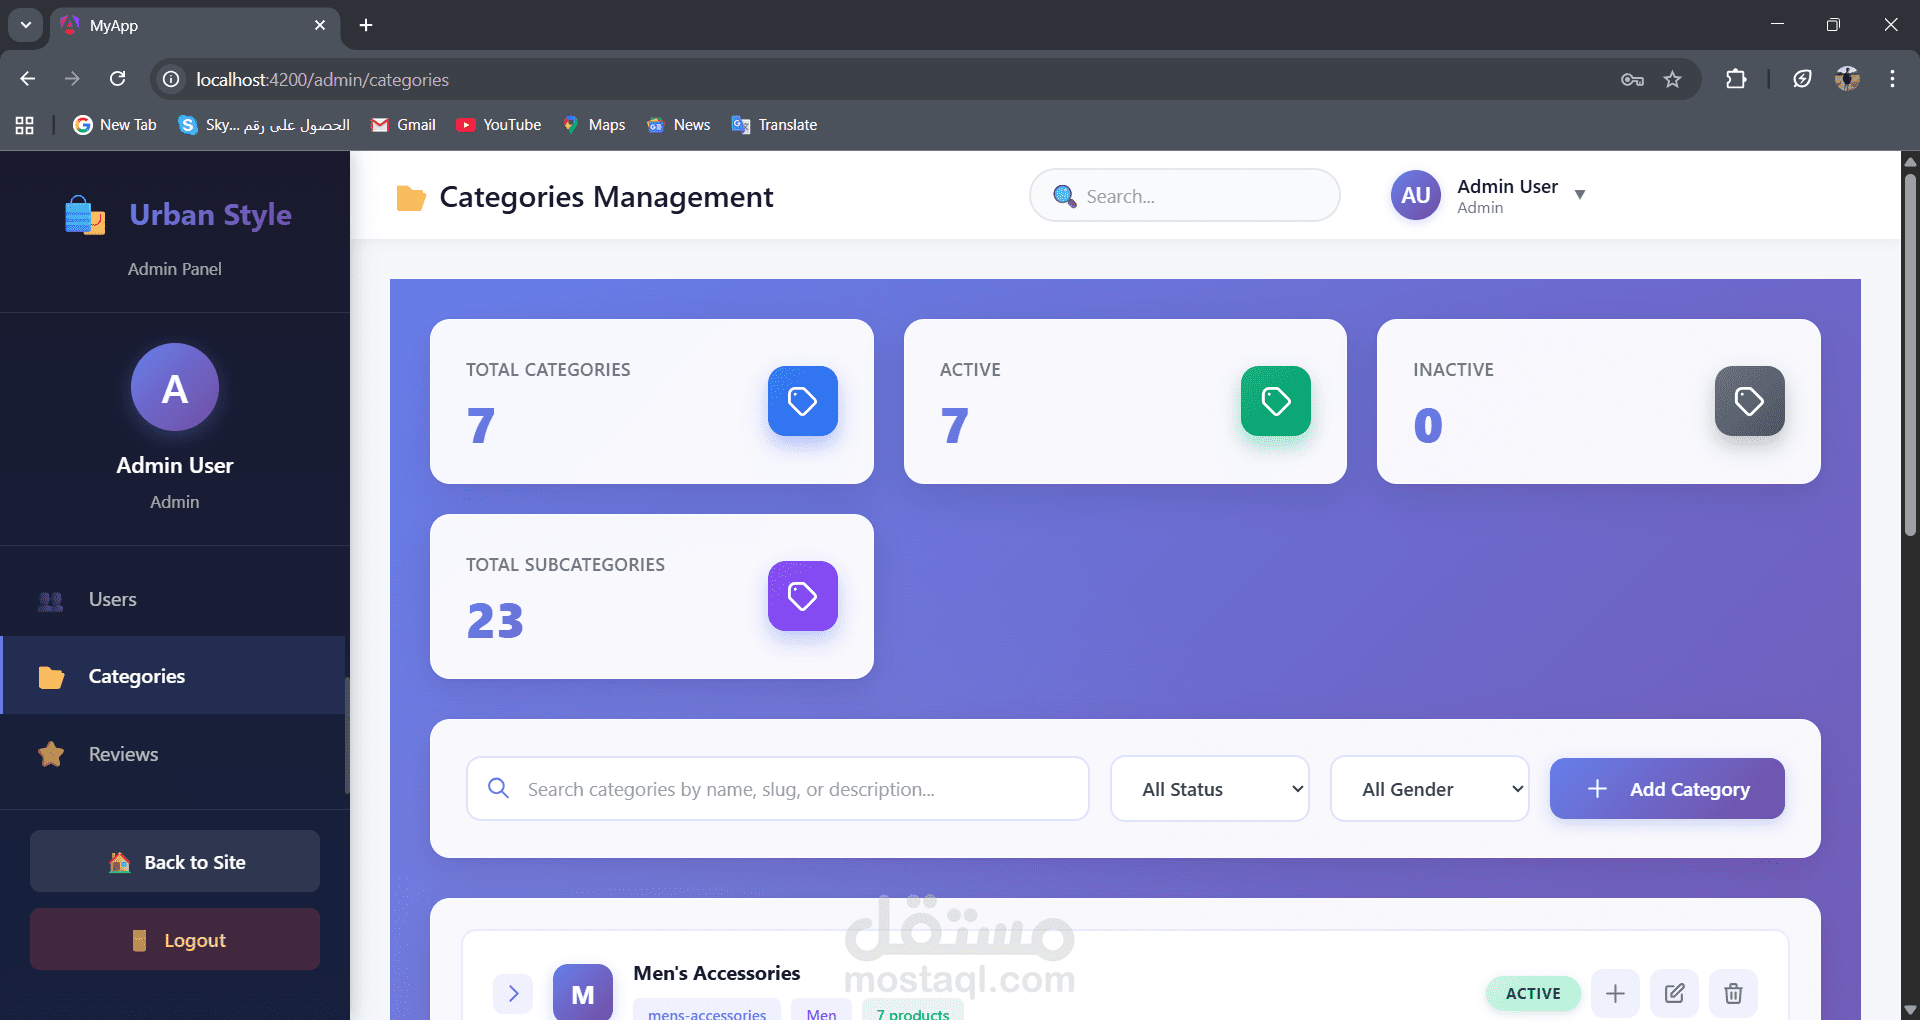Open the New Tab bookmark
The image size is (1920, 1020).
point(115,125)
